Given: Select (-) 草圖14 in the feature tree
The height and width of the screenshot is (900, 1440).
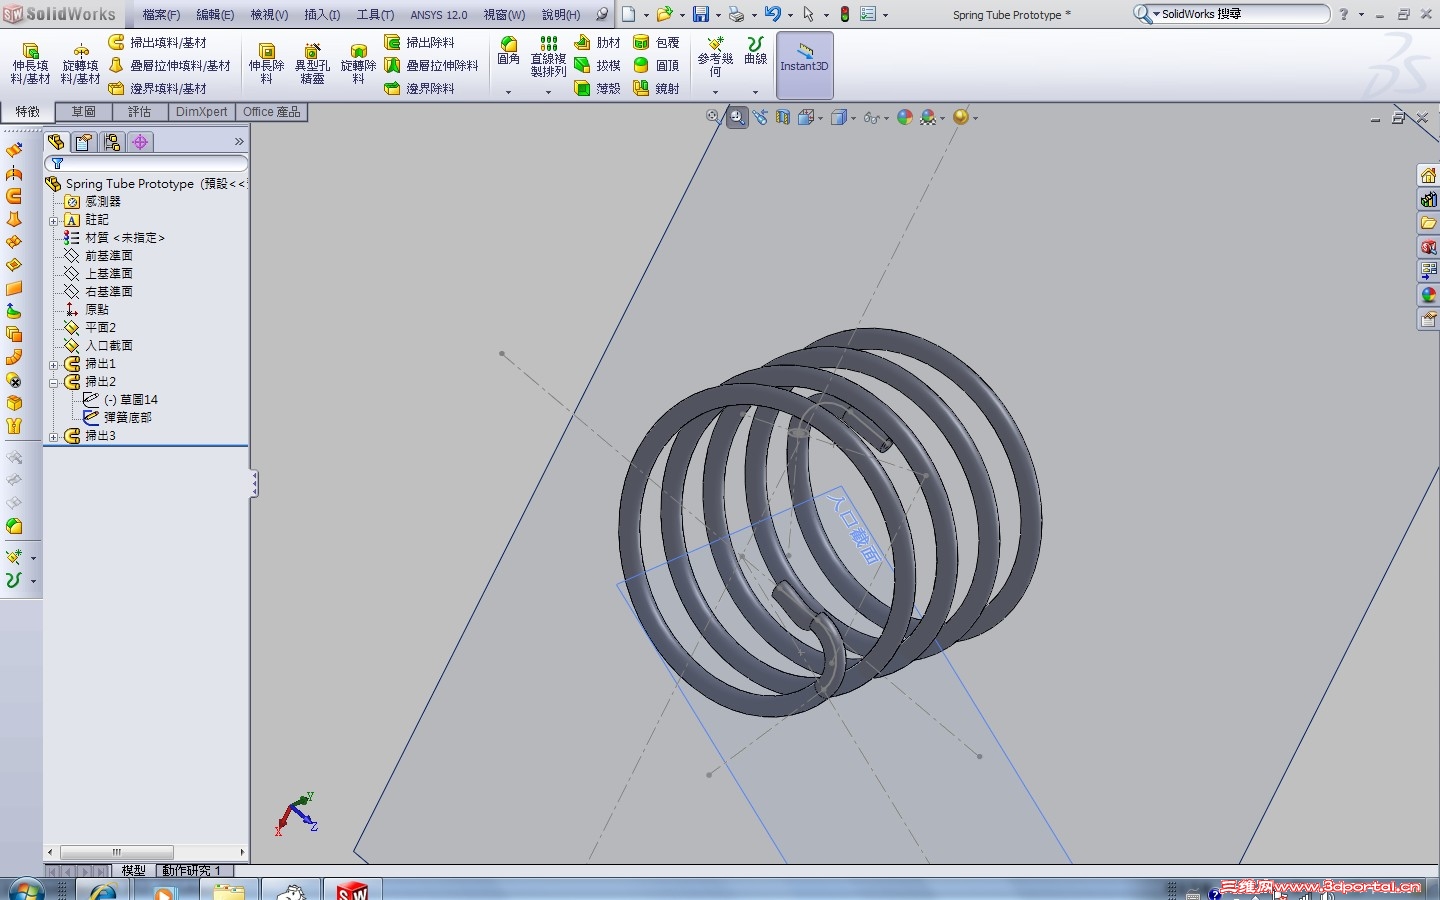Looking at the screenshot, I should 130,400.
